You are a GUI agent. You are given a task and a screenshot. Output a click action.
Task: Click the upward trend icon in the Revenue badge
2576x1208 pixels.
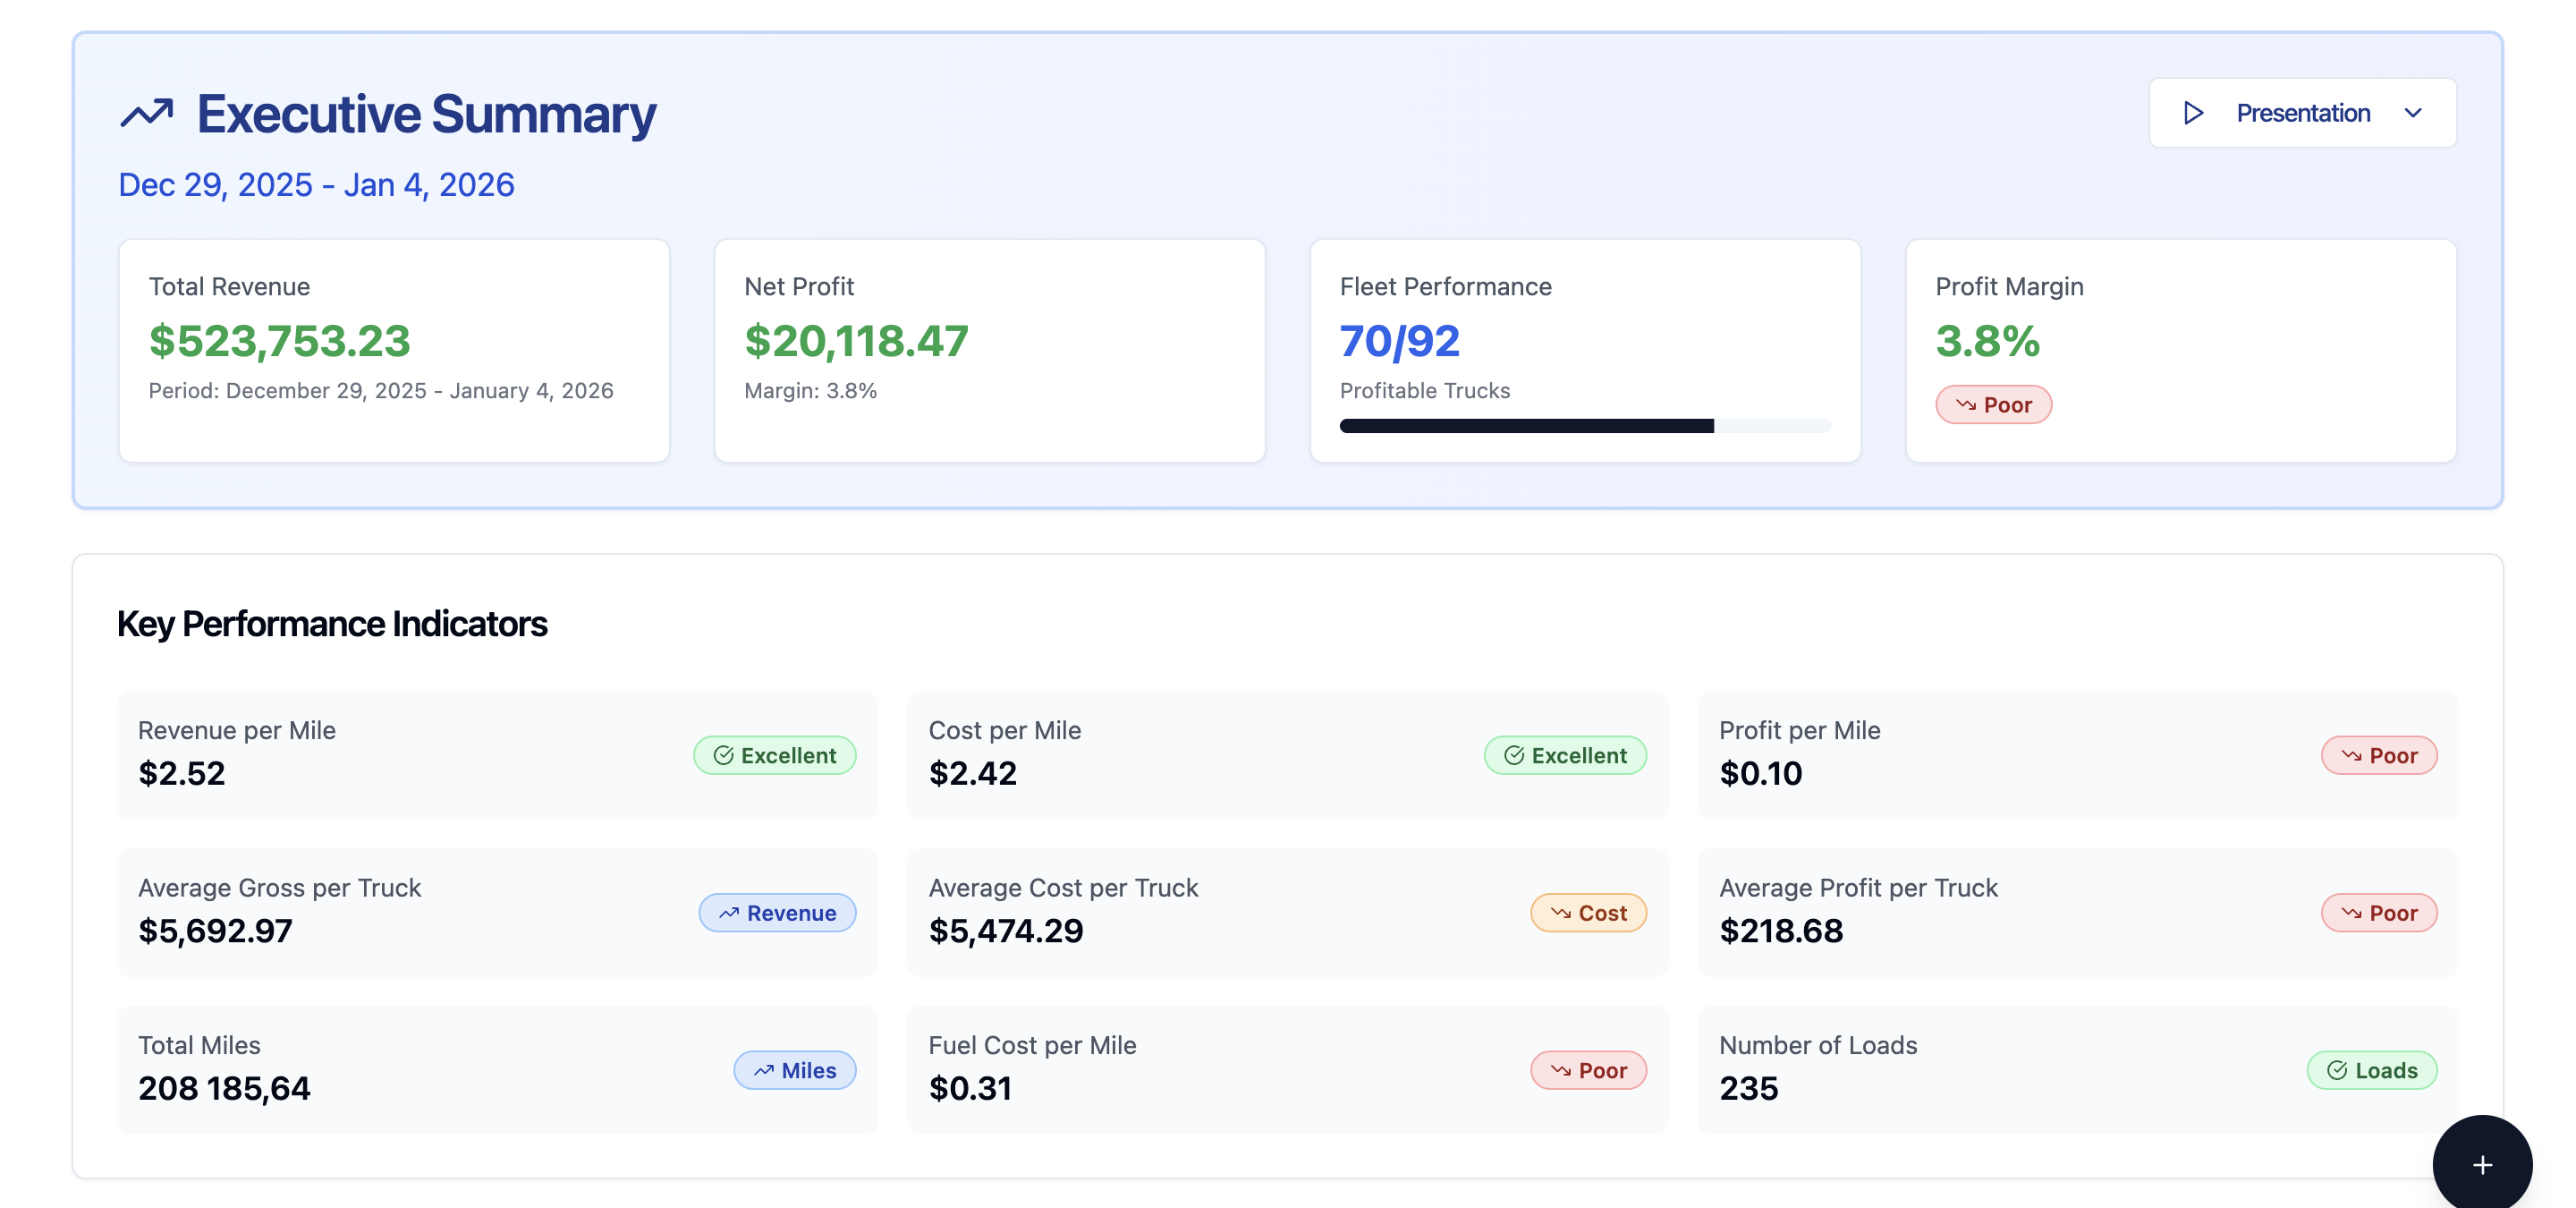(x=730, y=912)
